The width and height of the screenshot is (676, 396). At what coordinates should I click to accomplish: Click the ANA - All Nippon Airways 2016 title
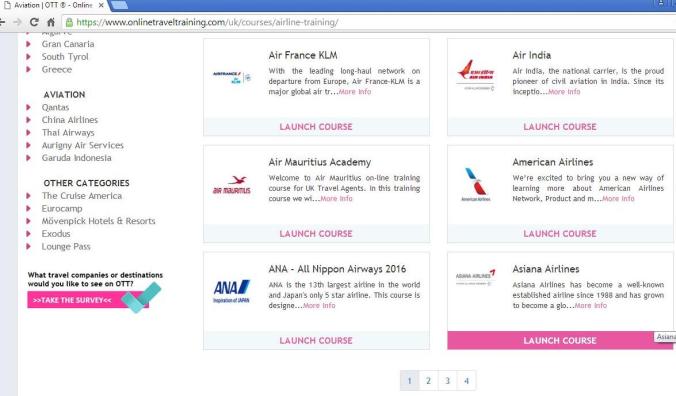tap(337, 269)
